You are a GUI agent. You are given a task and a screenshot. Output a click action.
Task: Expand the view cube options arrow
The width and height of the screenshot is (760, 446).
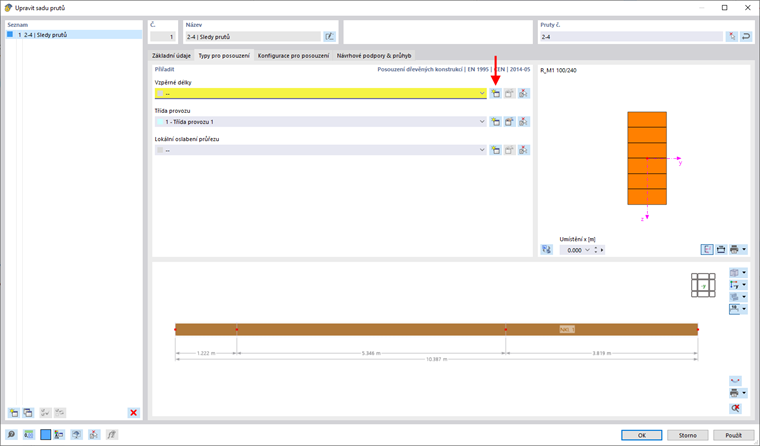pos(744,272)
